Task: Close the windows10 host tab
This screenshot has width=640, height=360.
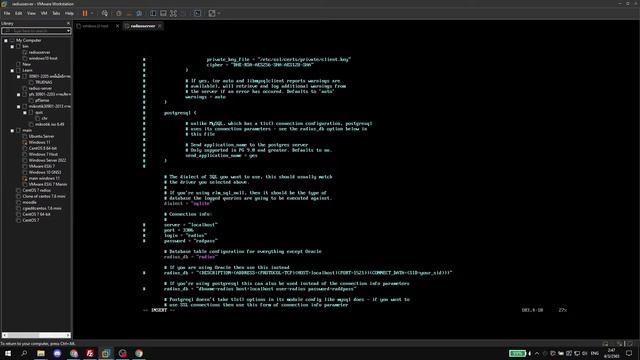Action: (118, 26)
